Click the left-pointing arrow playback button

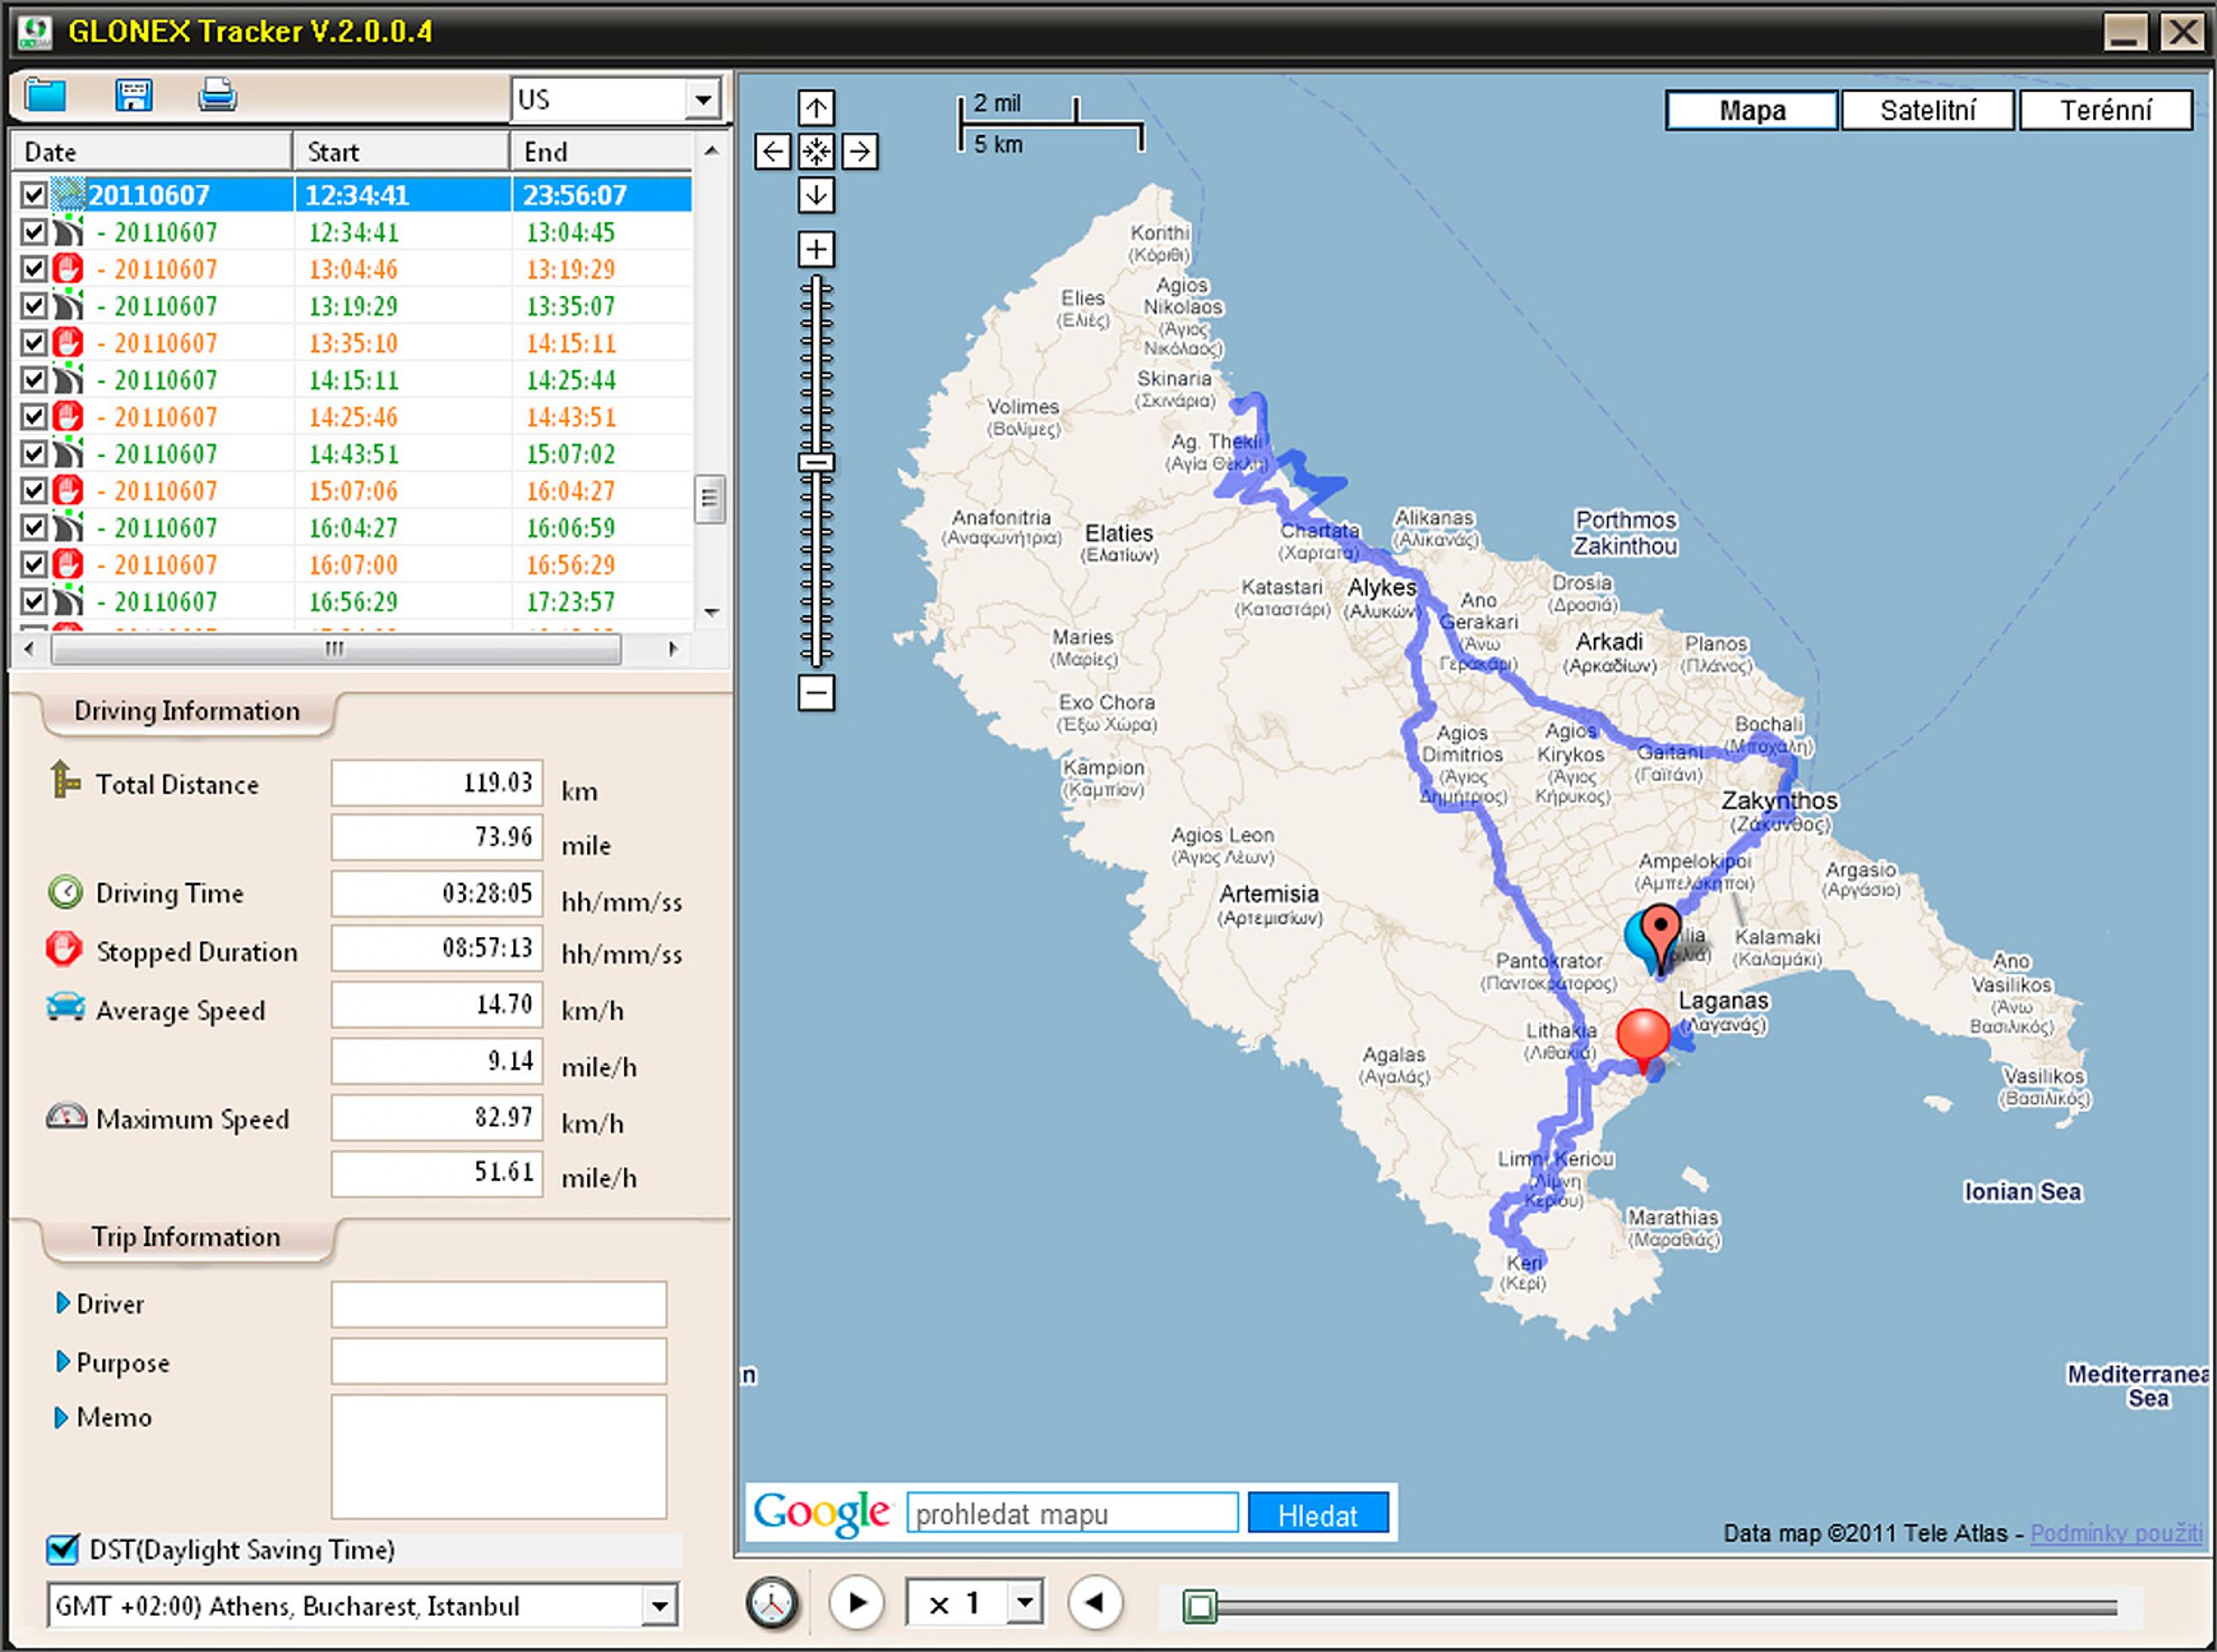pos(1096,1603)
